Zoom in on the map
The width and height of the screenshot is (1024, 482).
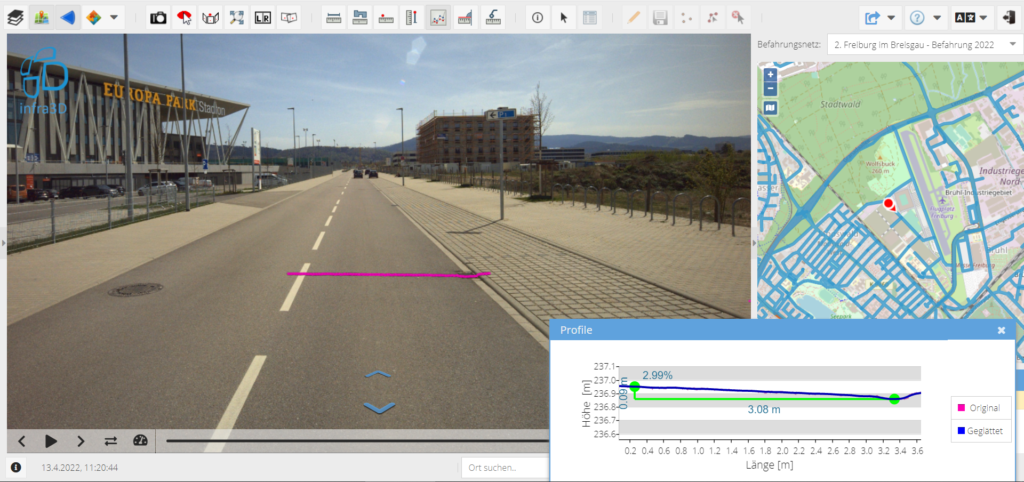771,75
